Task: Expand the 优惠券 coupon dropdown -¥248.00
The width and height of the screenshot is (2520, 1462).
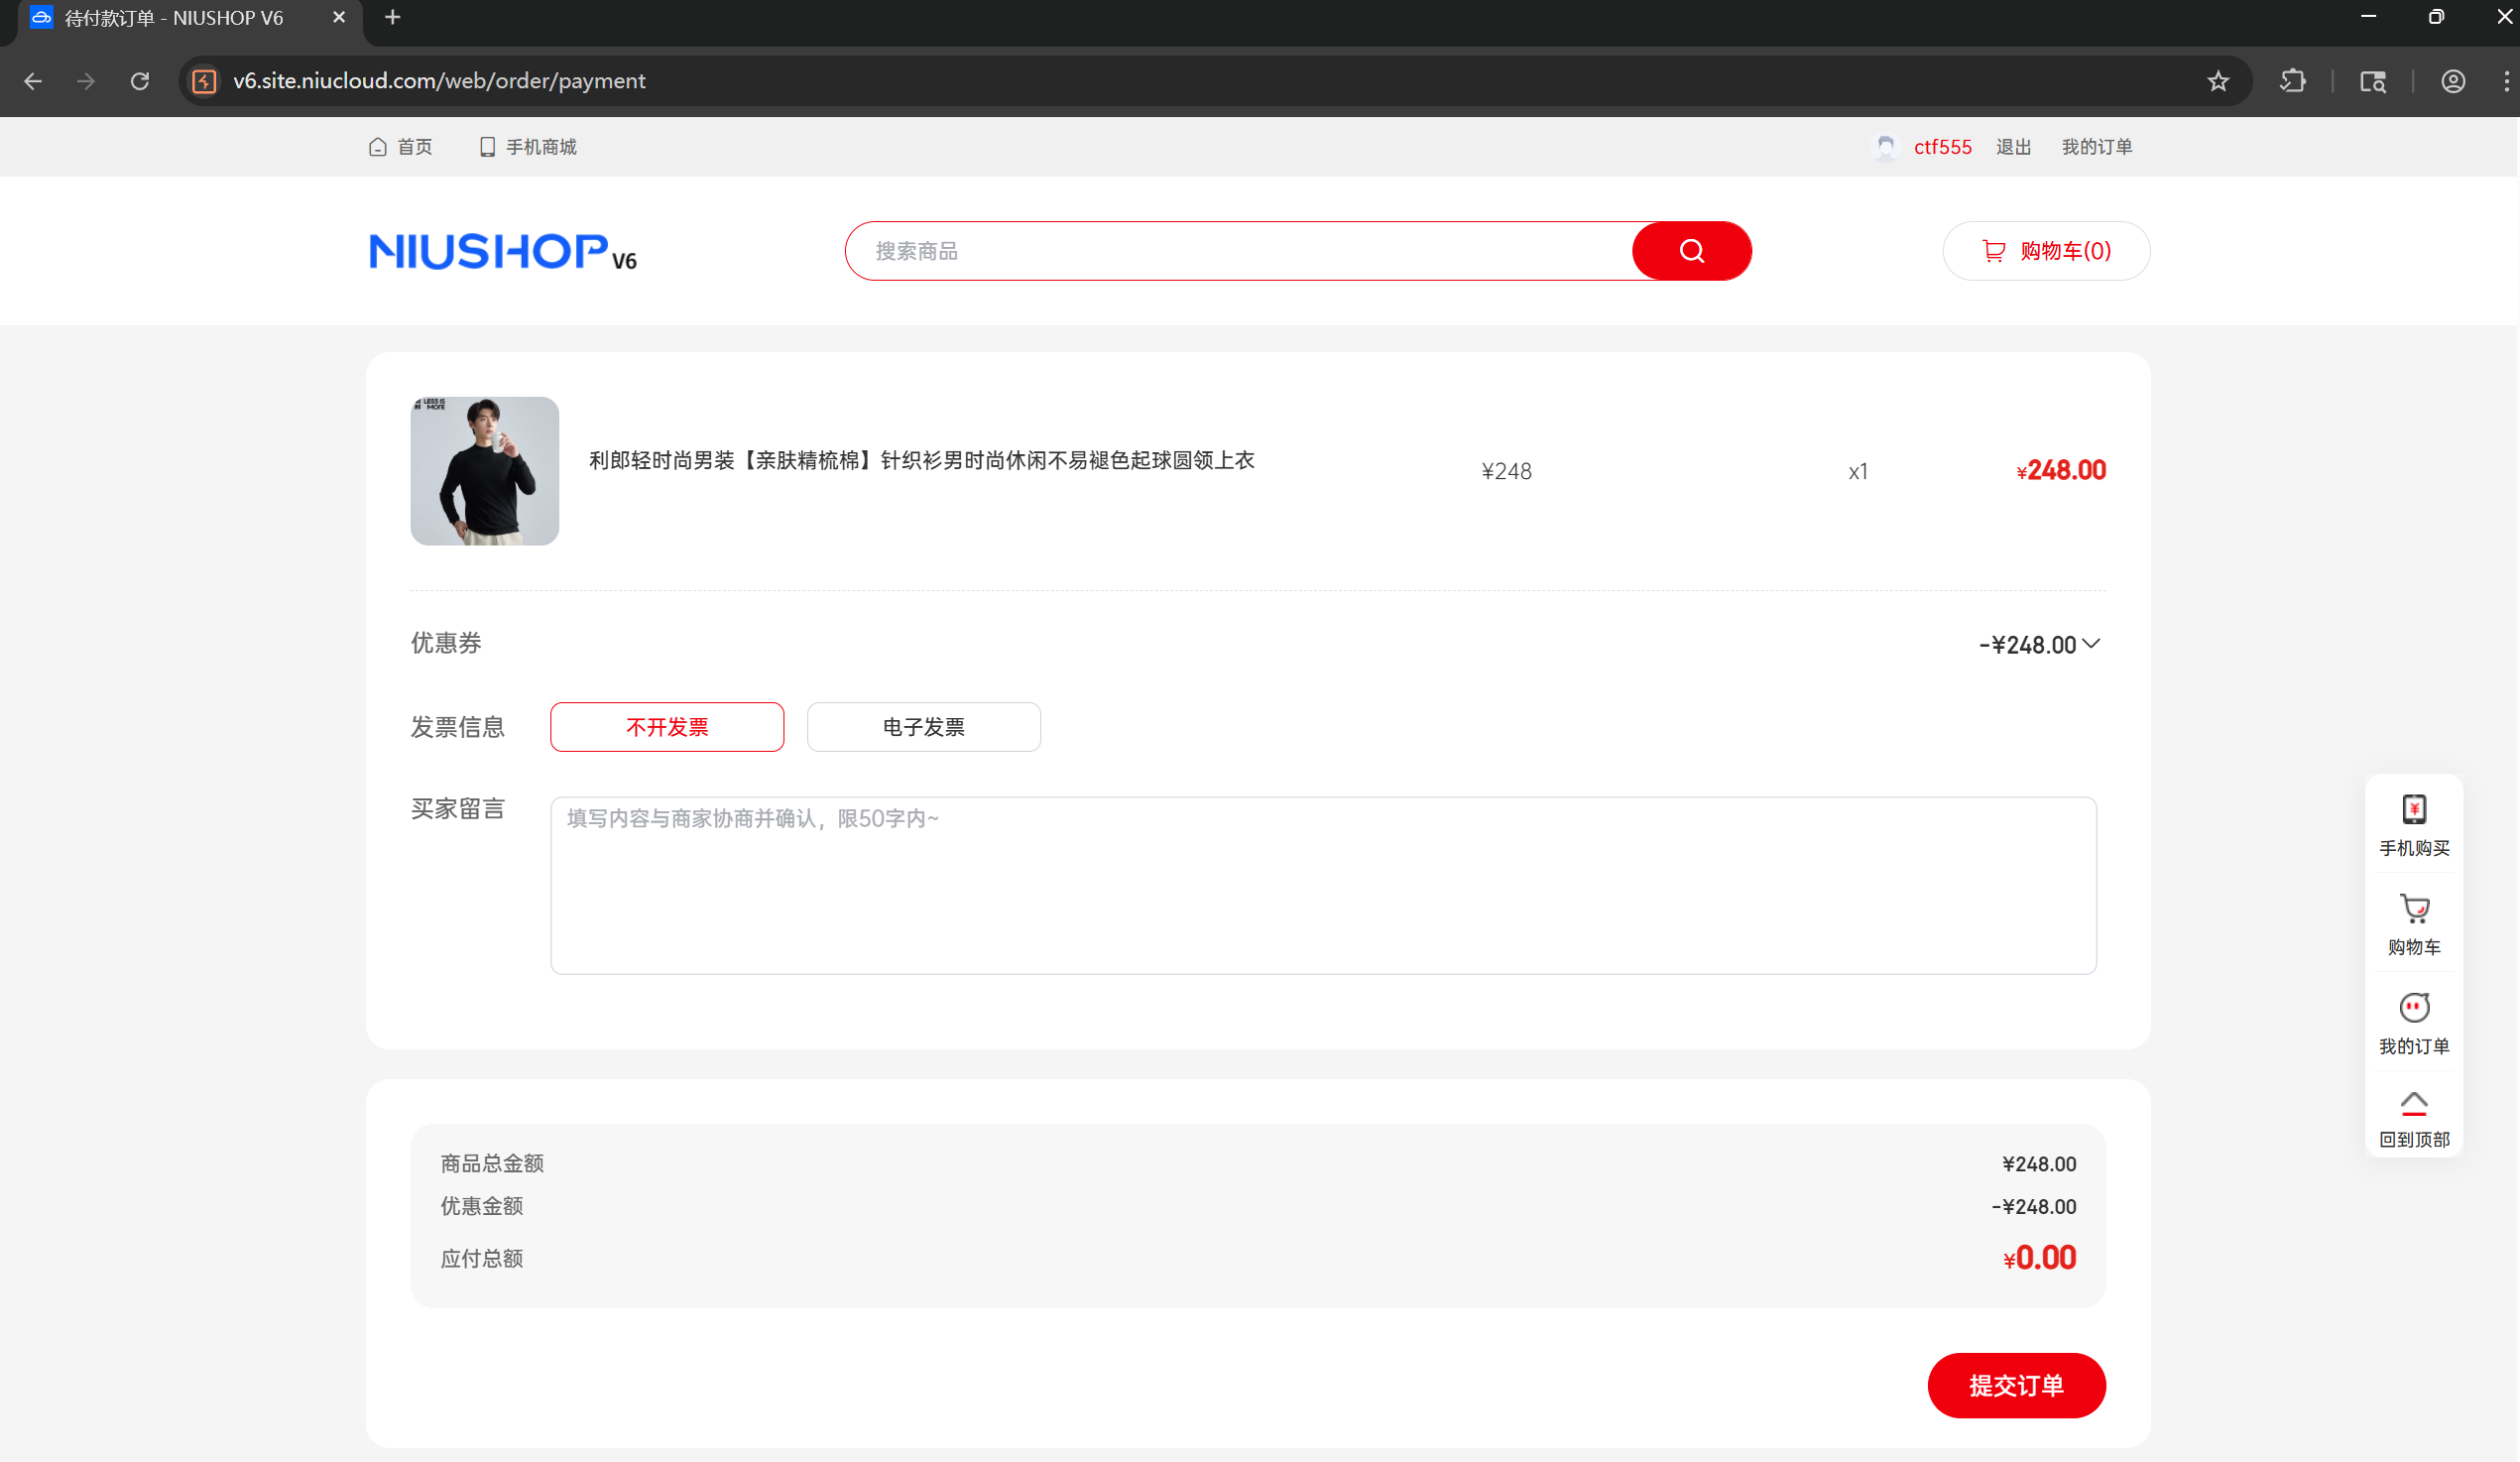Action: (x=2039, y=645)
